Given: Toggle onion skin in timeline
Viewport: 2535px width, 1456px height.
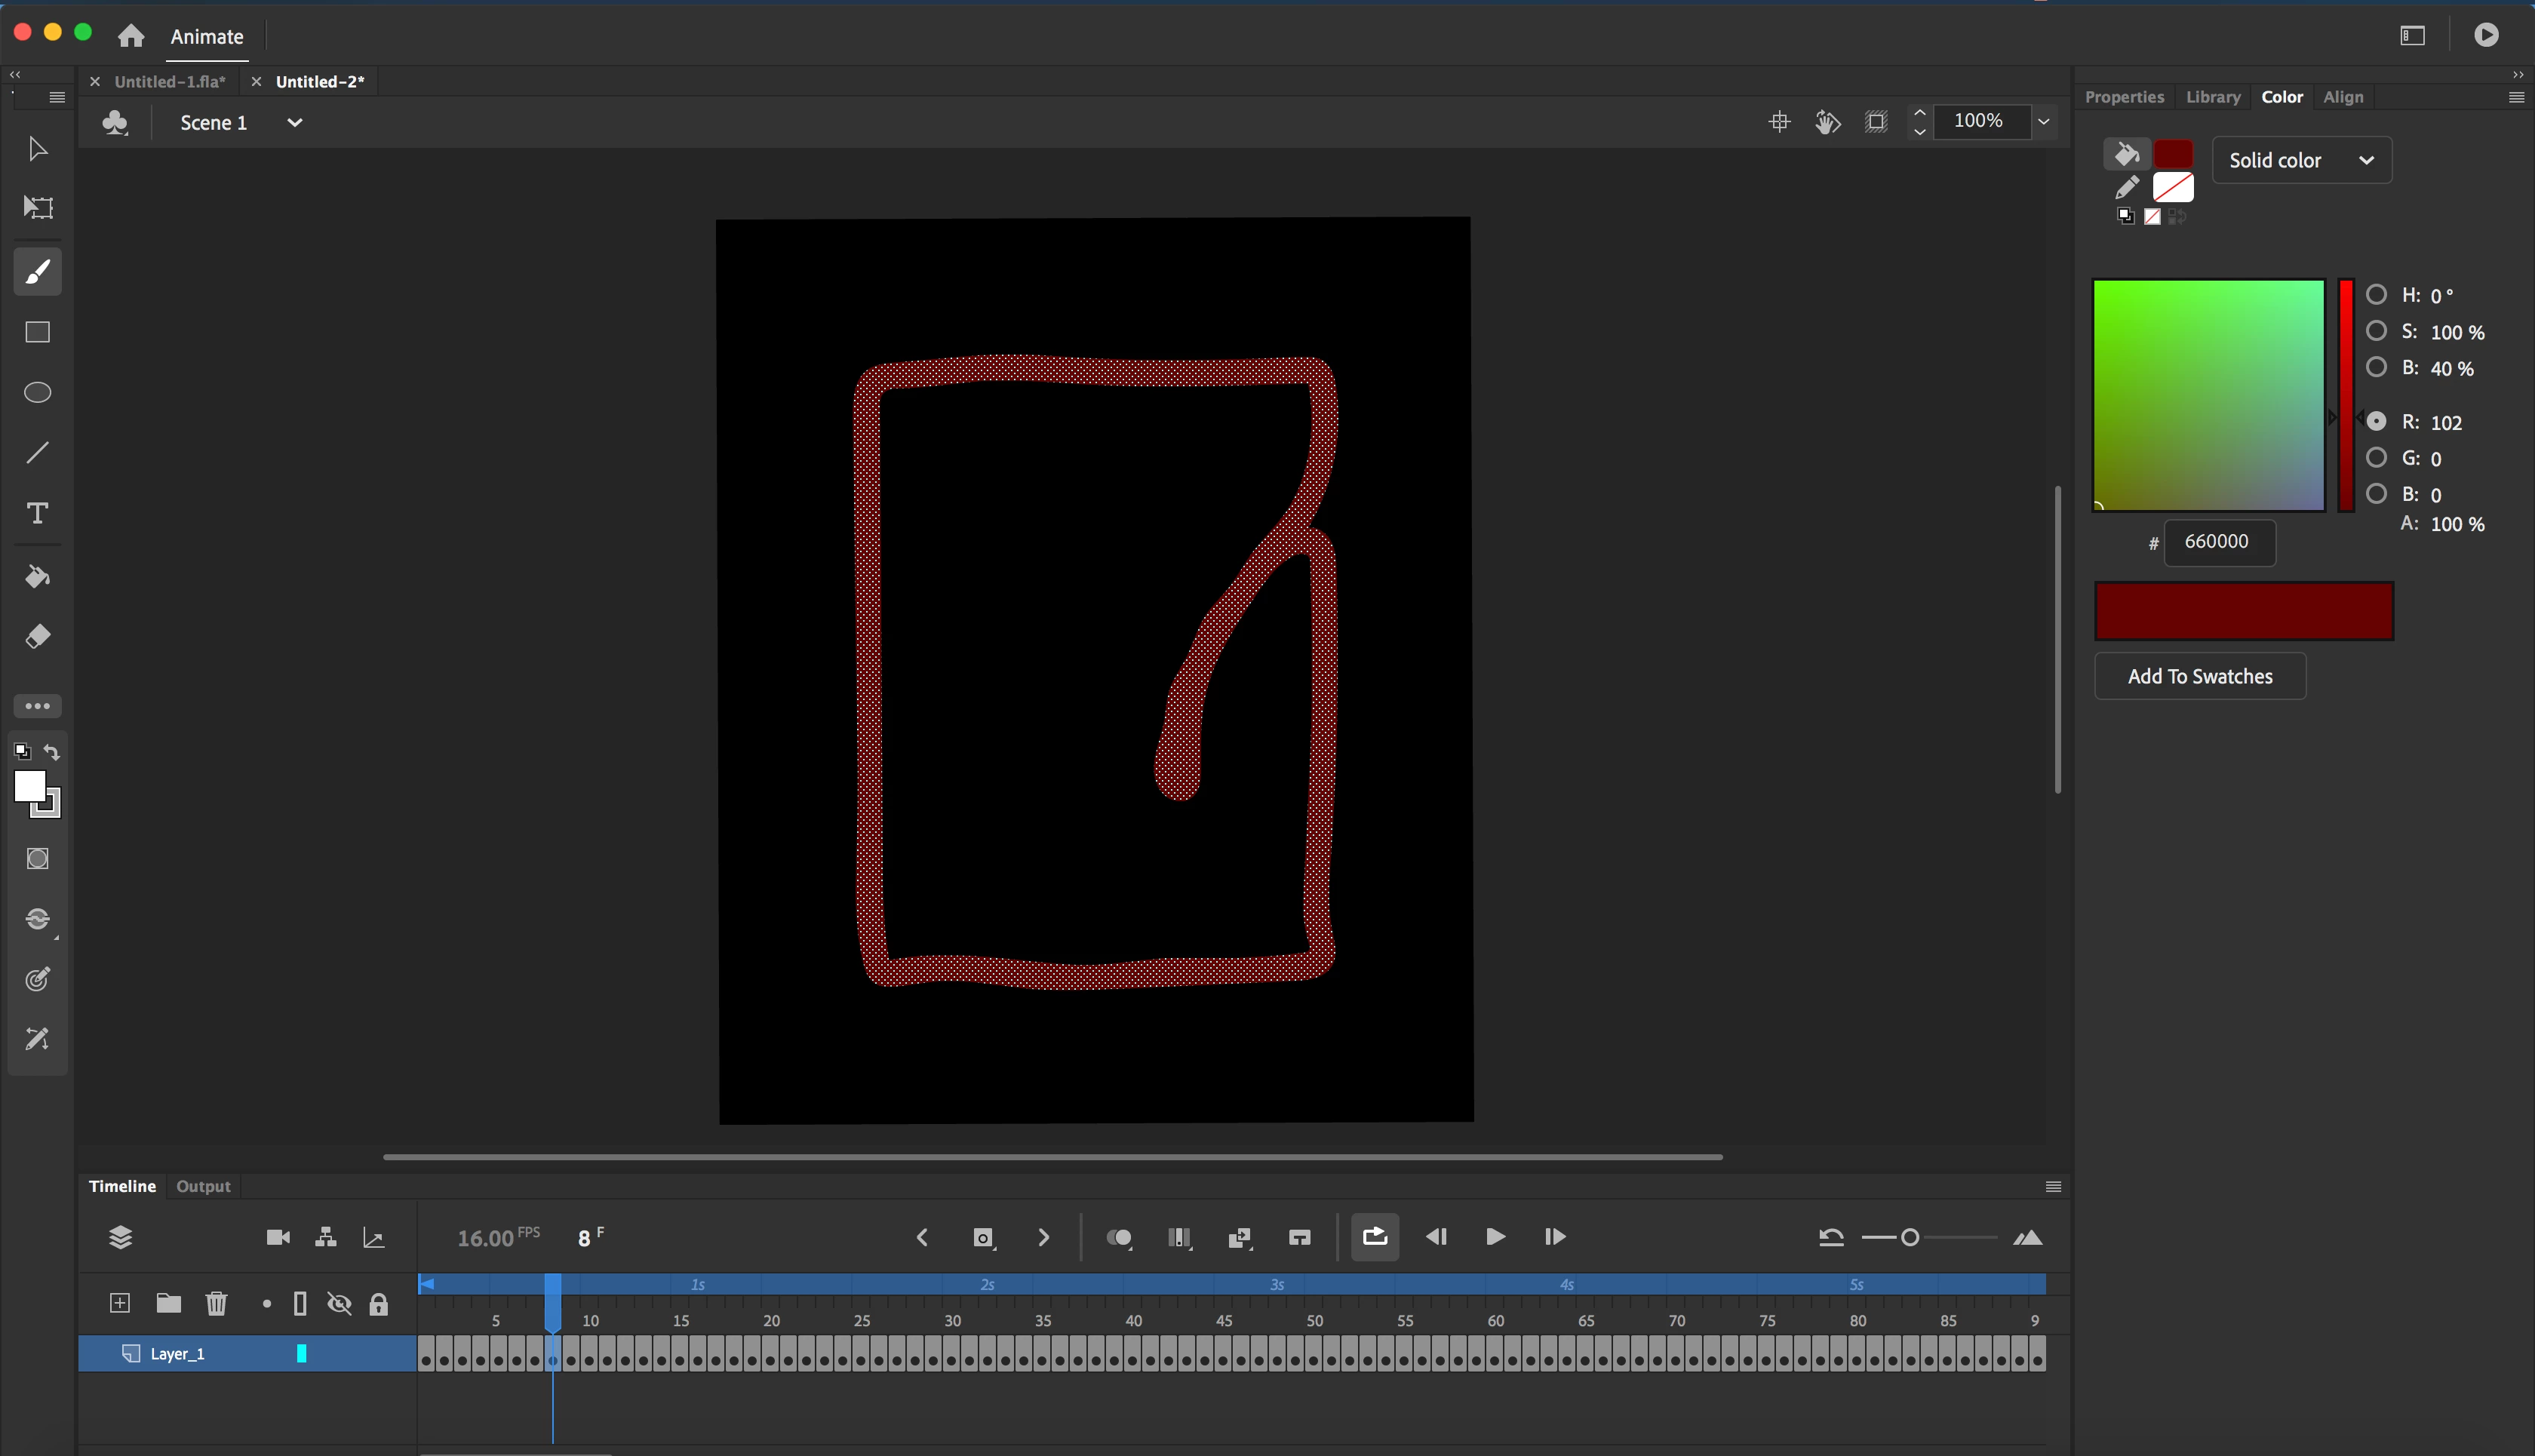Looking at the screenshot, I should pyautogui.click(x=1119, y=1238).
